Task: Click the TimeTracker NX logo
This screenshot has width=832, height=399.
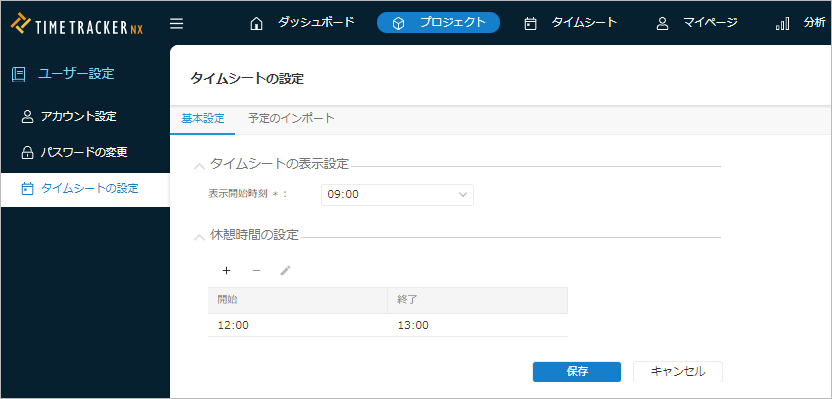Action: pos(76,24)
